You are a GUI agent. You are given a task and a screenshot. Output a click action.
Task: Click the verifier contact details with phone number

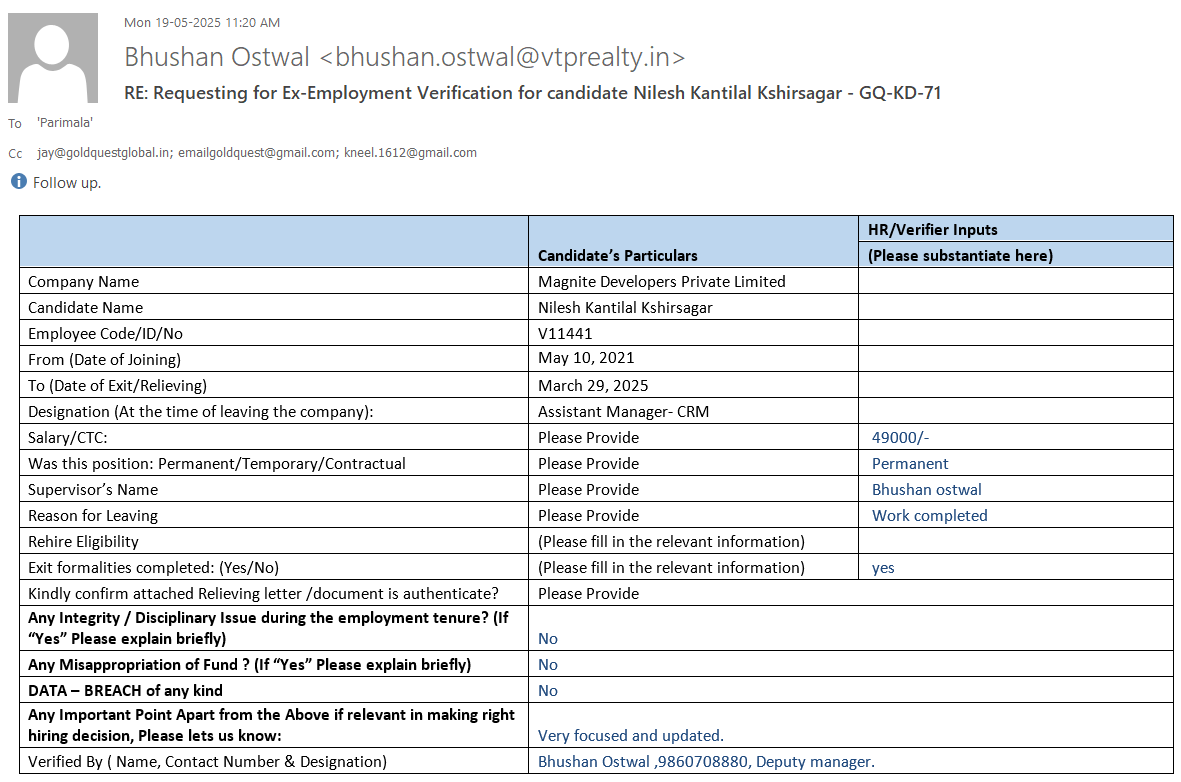(706, 761)
